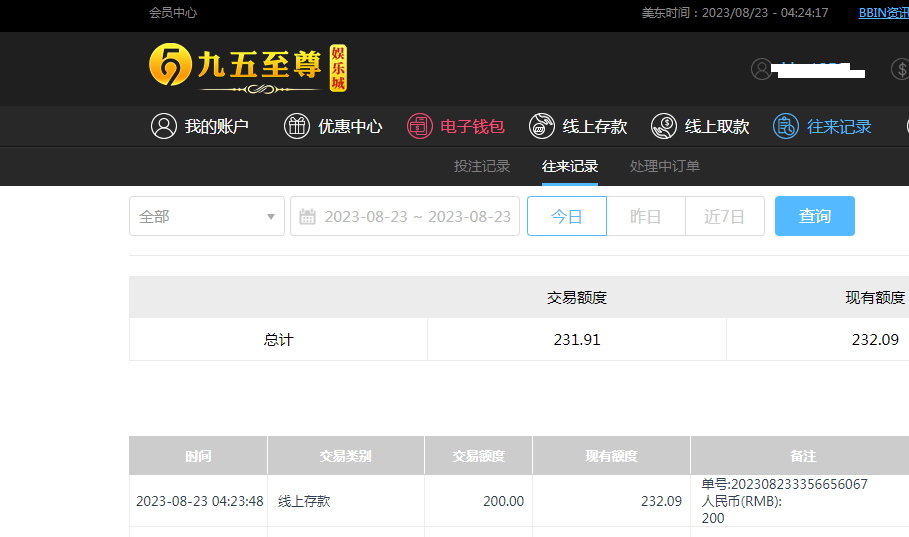The image size is (909, 537).
Task: Select the 今日 date filter
Action: click(567, 216)
